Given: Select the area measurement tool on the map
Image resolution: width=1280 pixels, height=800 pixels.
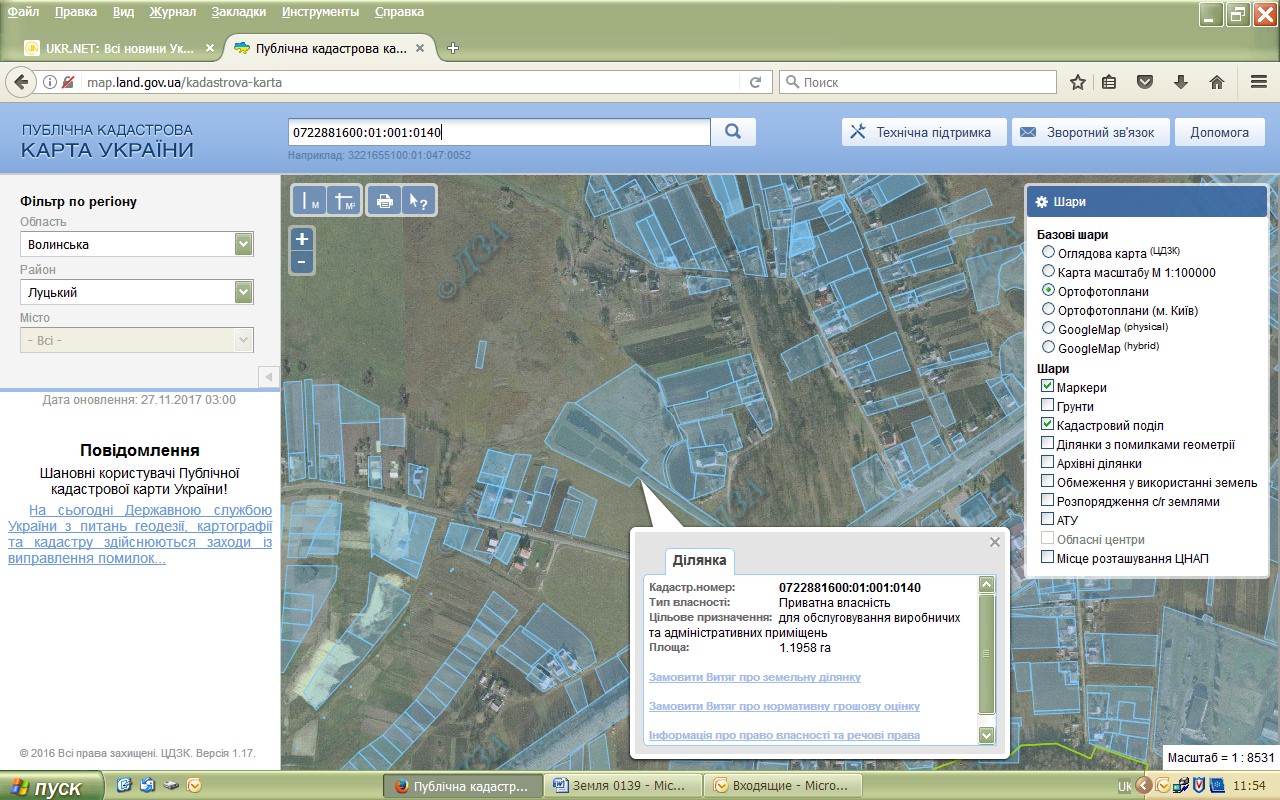Looking at the screenshot, I should click(344, 201).
